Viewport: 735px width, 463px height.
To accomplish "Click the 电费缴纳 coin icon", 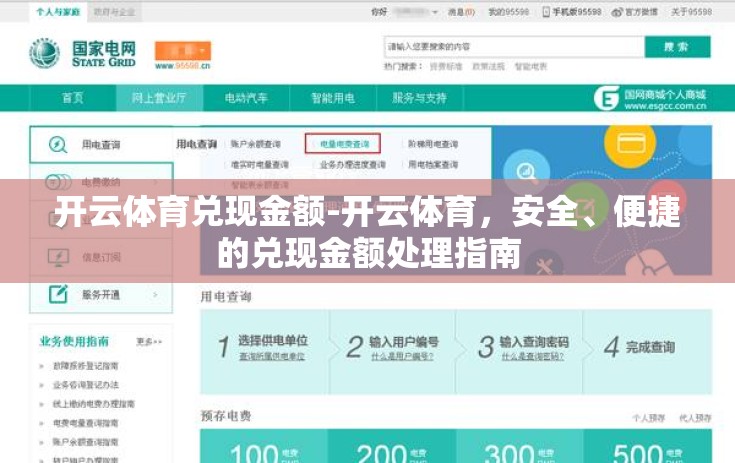I will (58, 182).
